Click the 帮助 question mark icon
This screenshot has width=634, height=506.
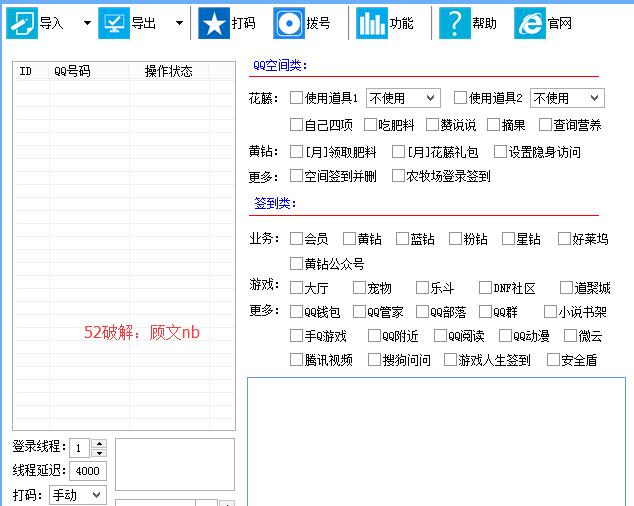(455, 23)
